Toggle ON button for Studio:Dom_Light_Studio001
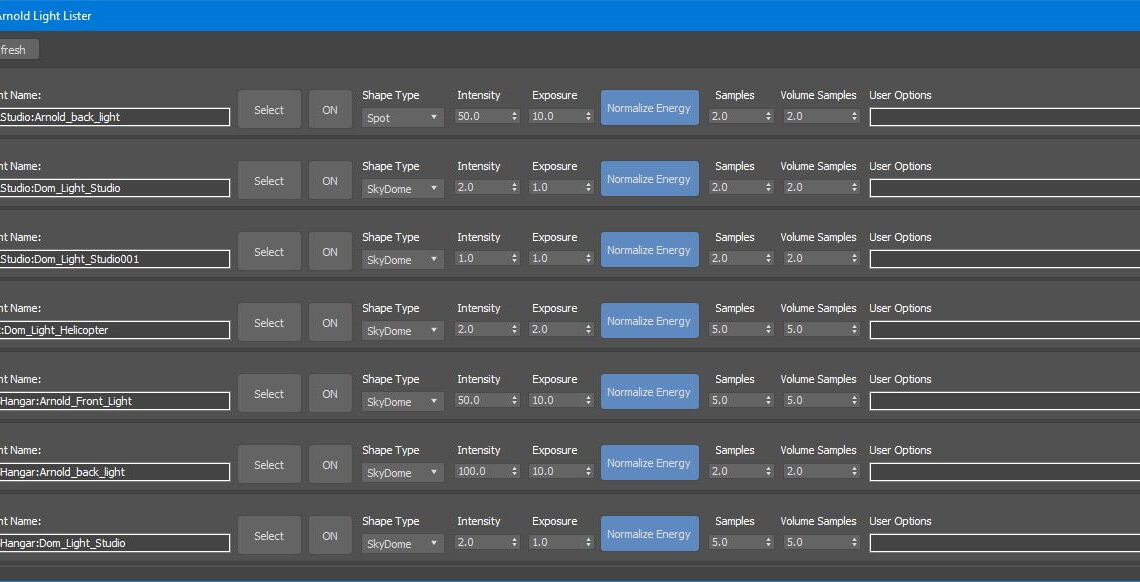The width and height of the screenshot is (1140, 582). coord(330,252)
